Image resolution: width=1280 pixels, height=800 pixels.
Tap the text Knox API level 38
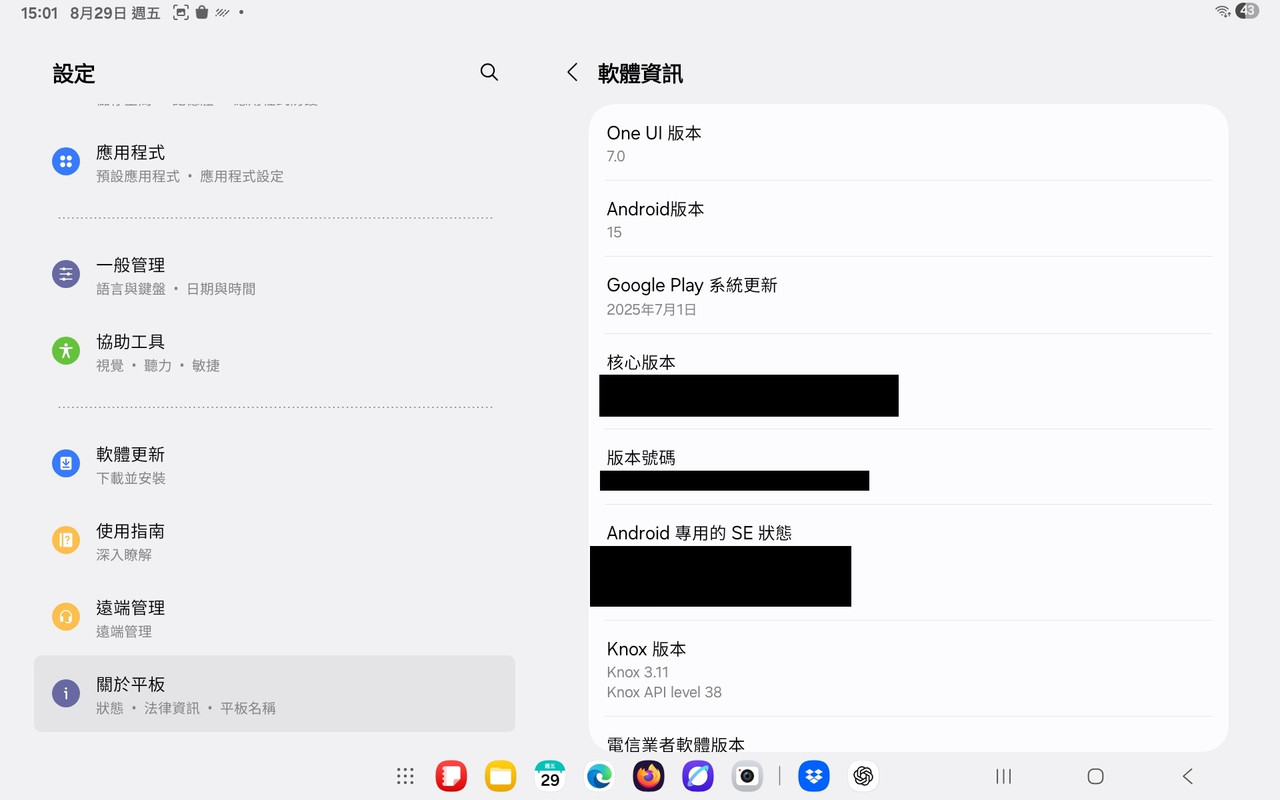tap(664, 692)
